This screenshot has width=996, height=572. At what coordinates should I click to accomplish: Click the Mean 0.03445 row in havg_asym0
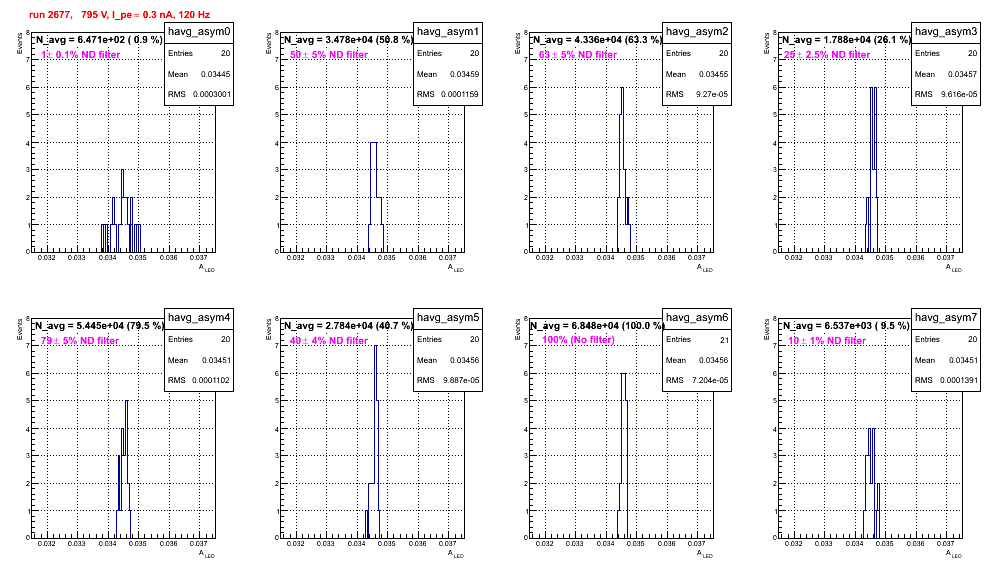199,74
